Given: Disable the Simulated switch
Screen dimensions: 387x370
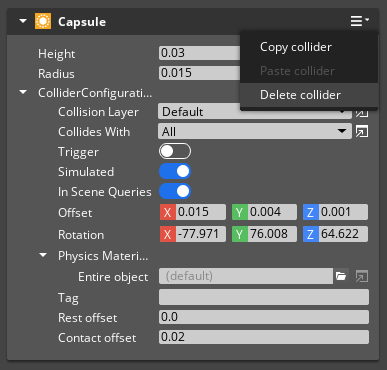Looking at the screenshot, I should [x=175, y=171].
